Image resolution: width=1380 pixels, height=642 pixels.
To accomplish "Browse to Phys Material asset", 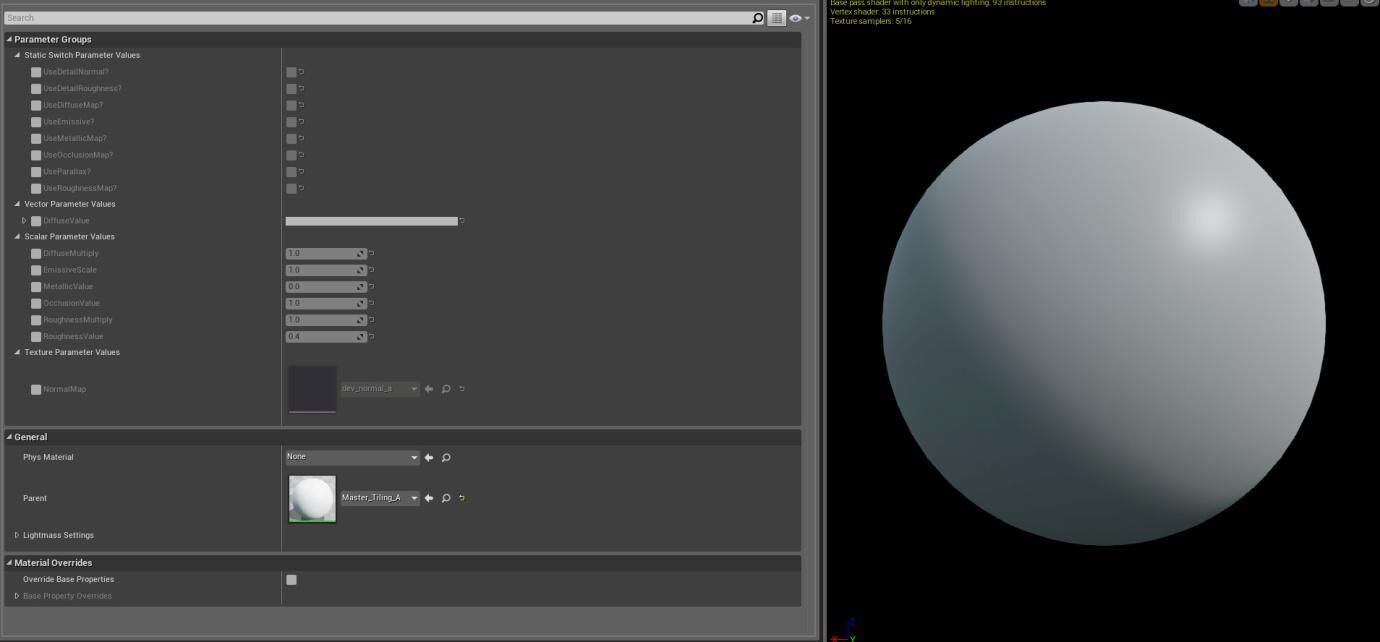I will [446, 458].
